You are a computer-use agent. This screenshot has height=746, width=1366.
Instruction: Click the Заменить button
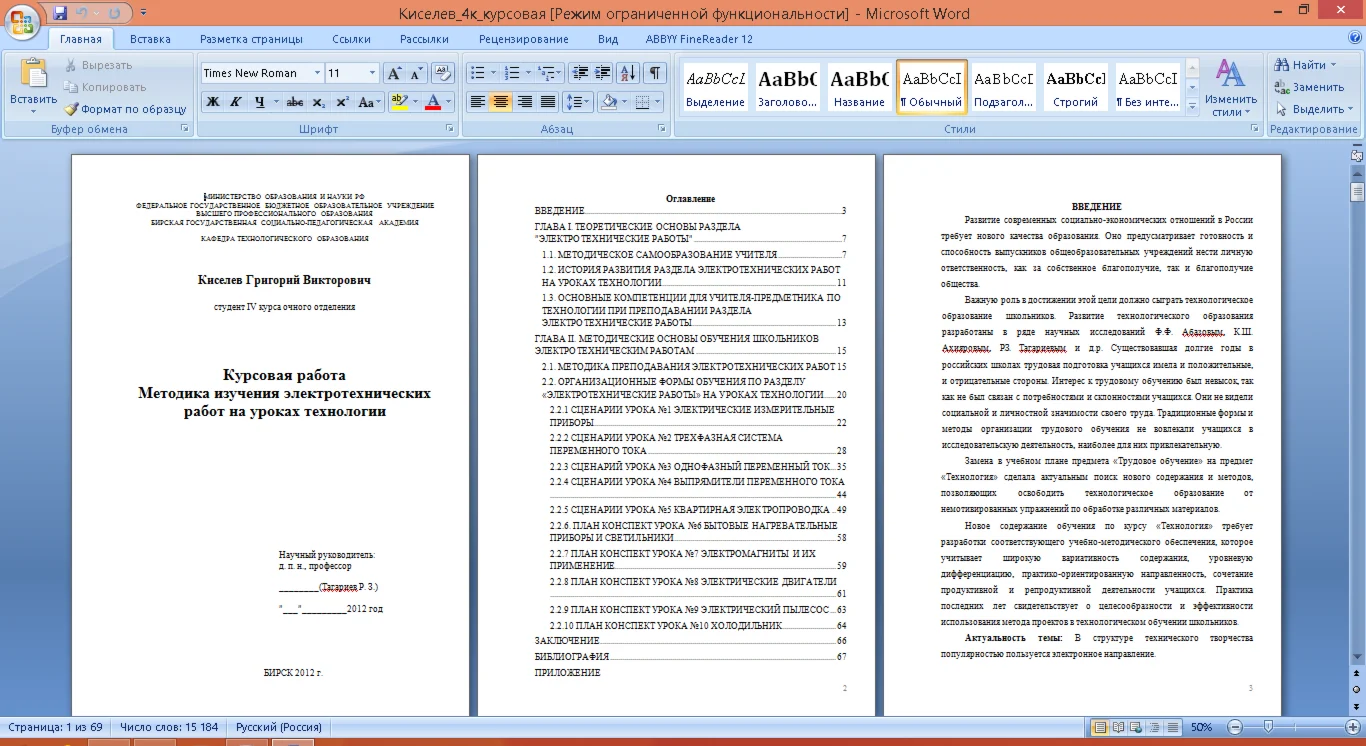1309,87
